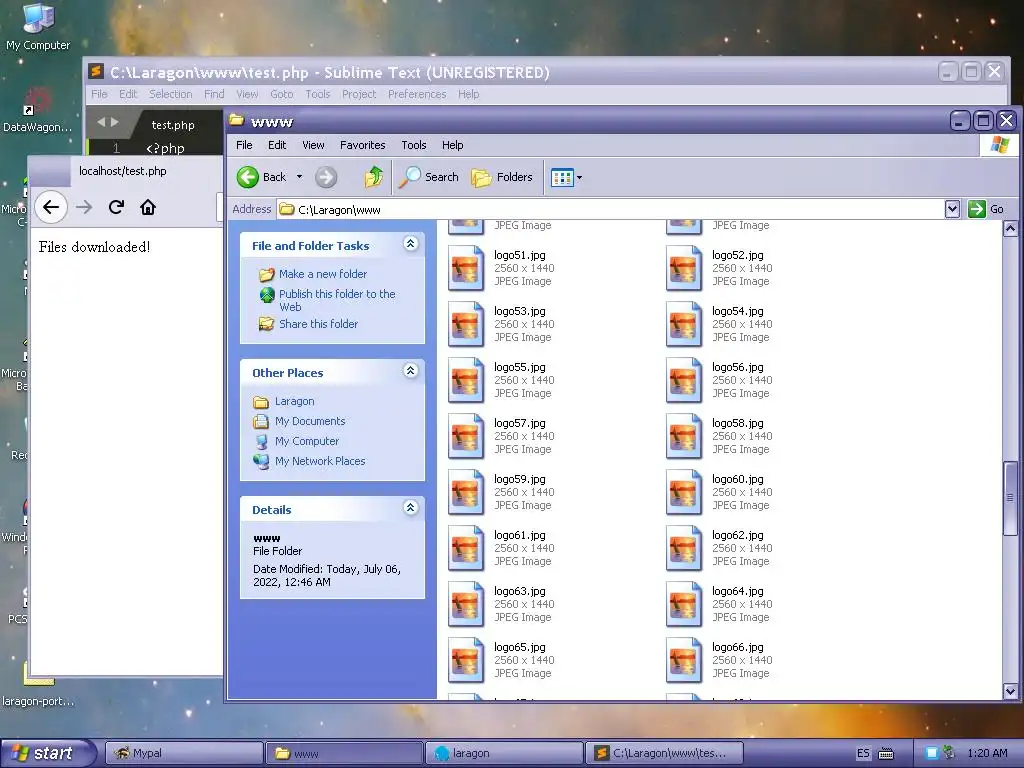This screenshot has height=768, width=1024.
Task: Switch to Mypal taskbar button
Action: [184, 753]
